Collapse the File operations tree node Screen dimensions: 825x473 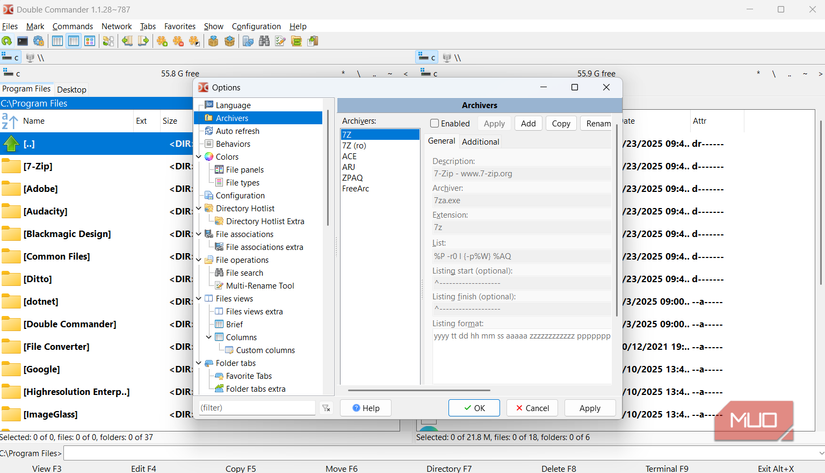click(x=198, y=260)
